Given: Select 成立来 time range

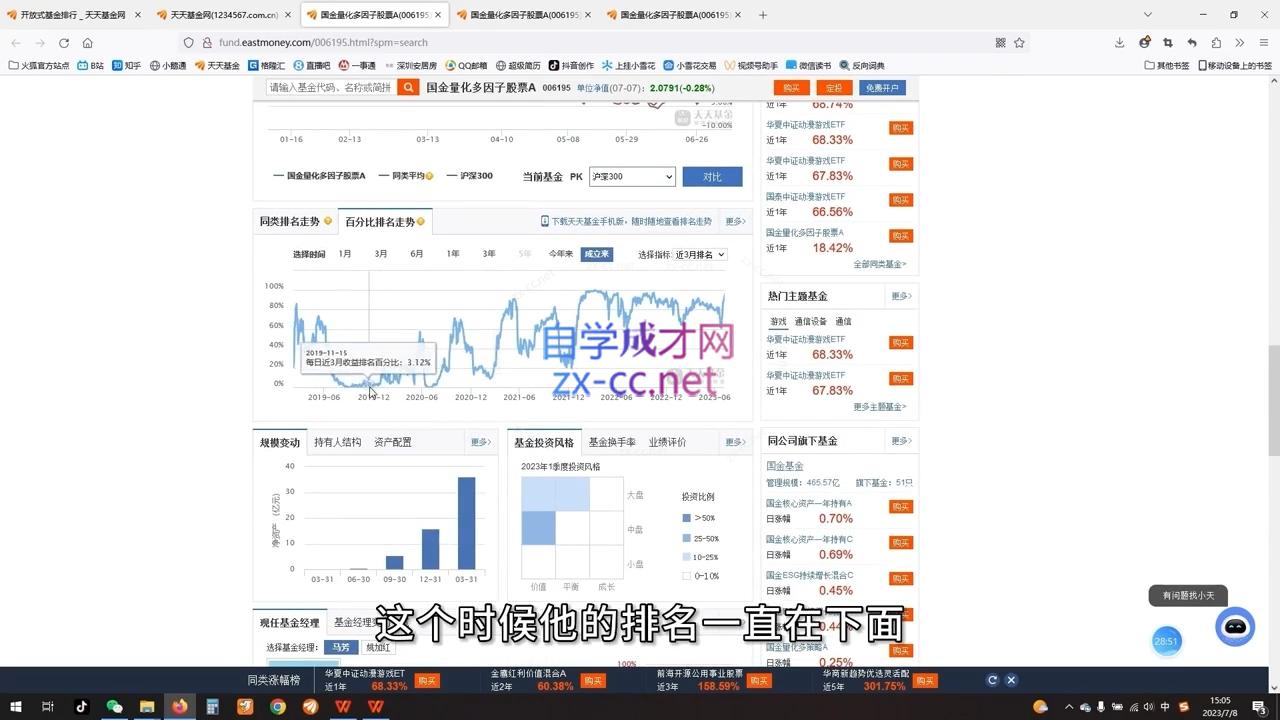Looking at the screenshot, I should coord(597,254).
